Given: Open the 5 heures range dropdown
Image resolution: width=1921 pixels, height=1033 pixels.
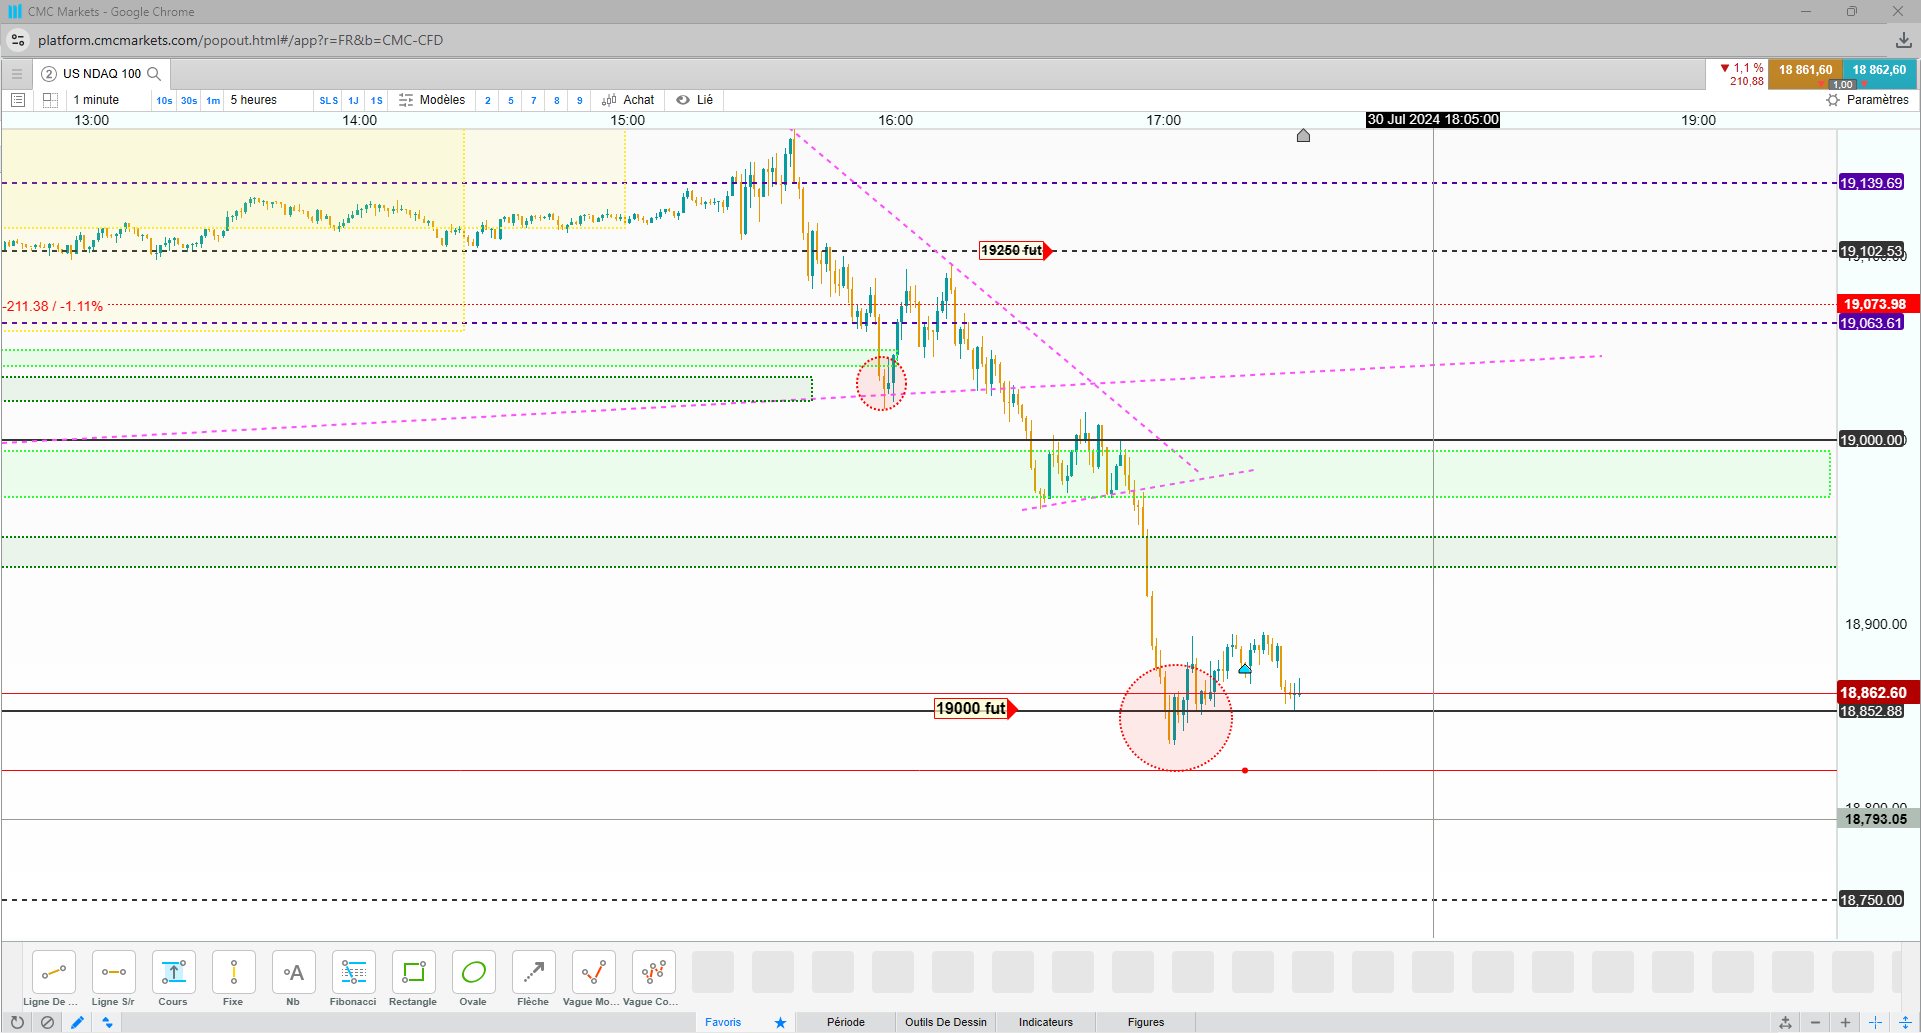Looking at the screenshot, I should (254, 100).
